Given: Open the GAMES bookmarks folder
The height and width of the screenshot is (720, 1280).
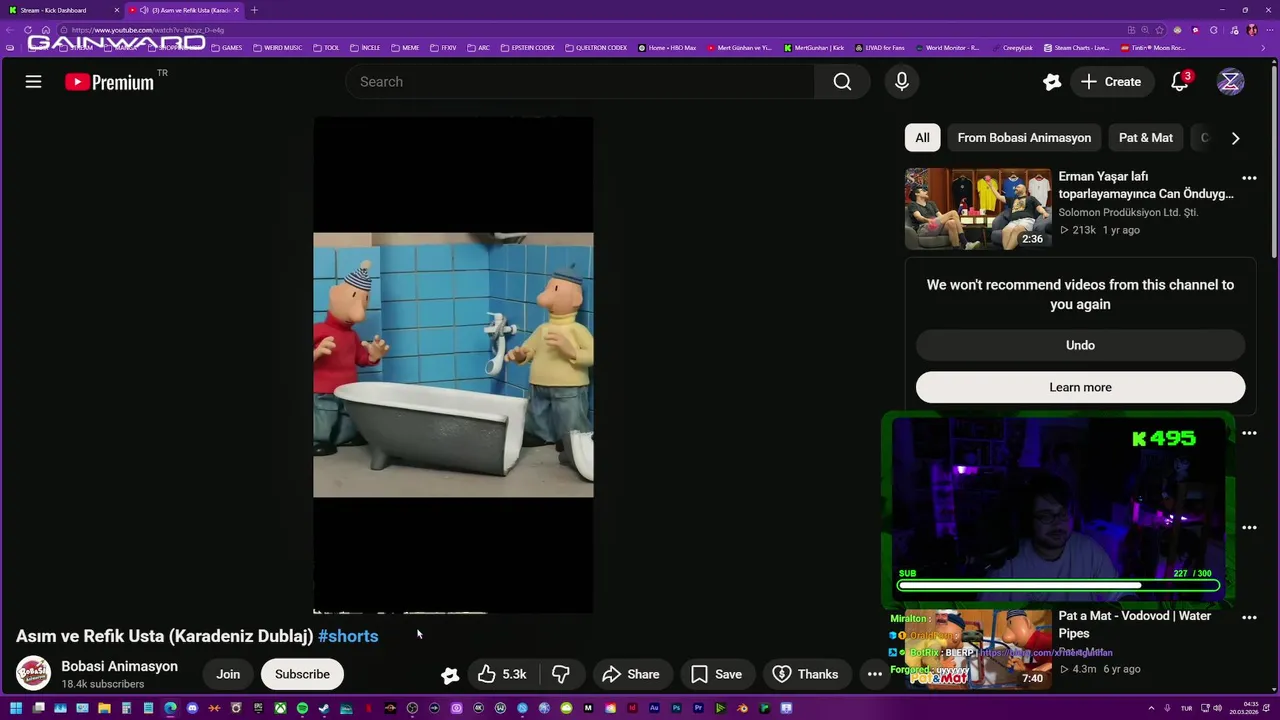Looking at the screenshot, I should [x=226, y=48].
